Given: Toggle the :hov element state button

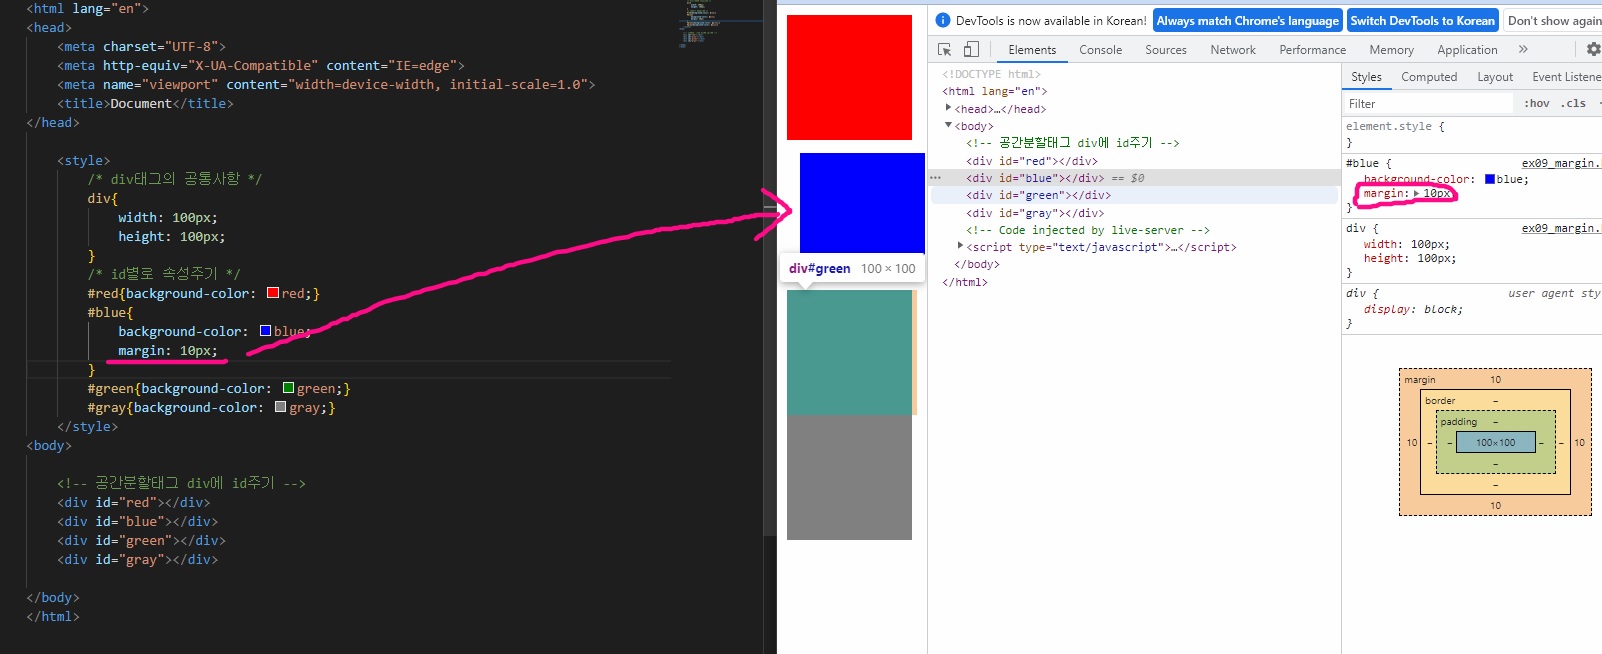Looking at the screenshot, I should point(1537,103).
